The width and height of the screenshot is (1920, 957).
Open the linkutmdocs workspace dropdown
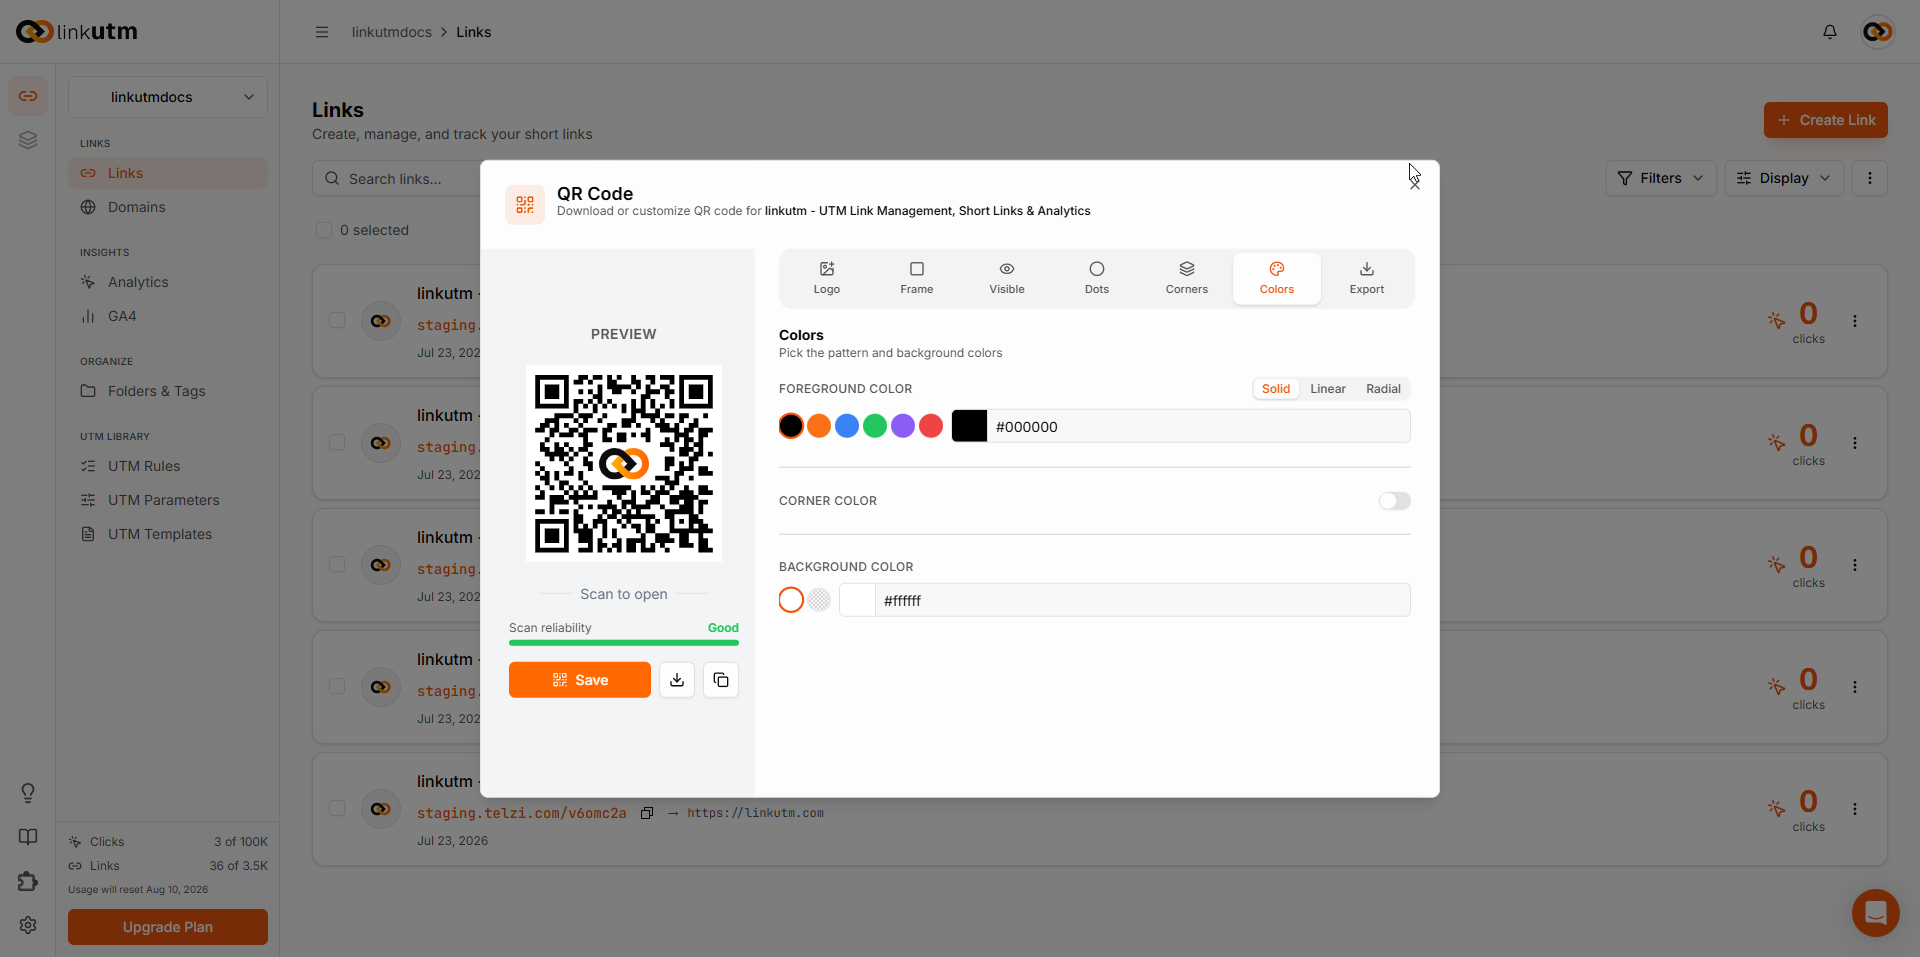[168, 97]
